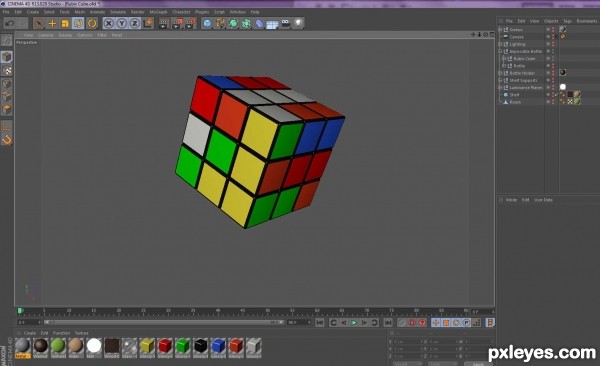Select the Camera object in Object Manager
The height and width of the screenshot is (366, 600).
516,37
